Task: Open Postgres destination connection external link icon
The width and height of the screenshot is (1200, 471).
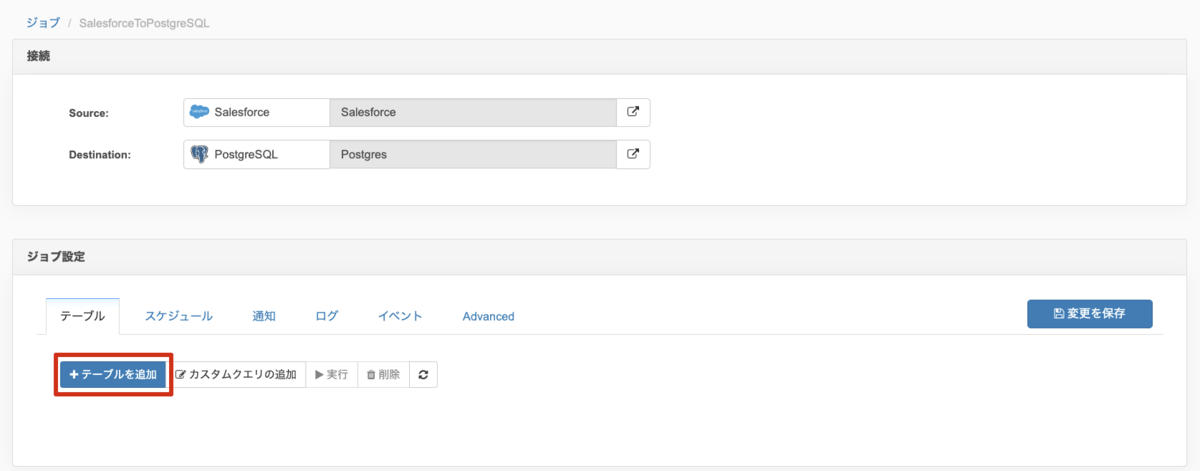Action: 633,154
